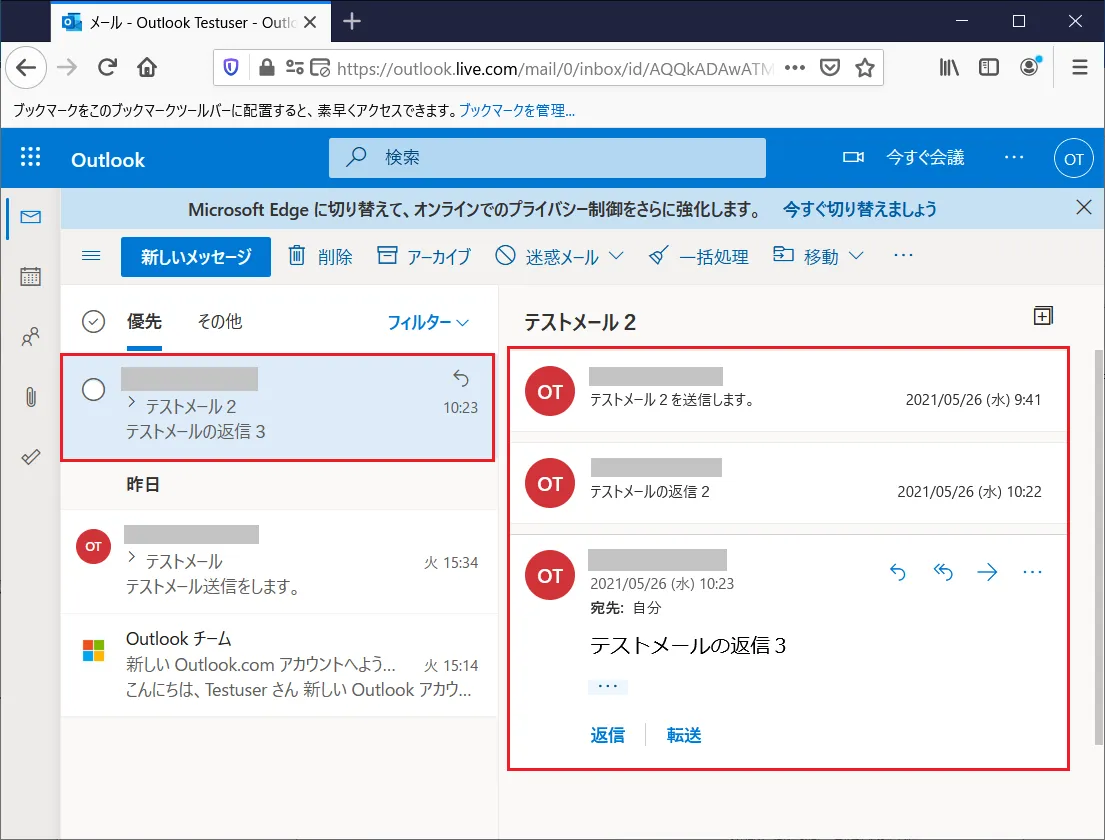Viewport: 1105px width, 840px height.
Task: Switch to the その他 other tab
Action: (x=220, y=322)
